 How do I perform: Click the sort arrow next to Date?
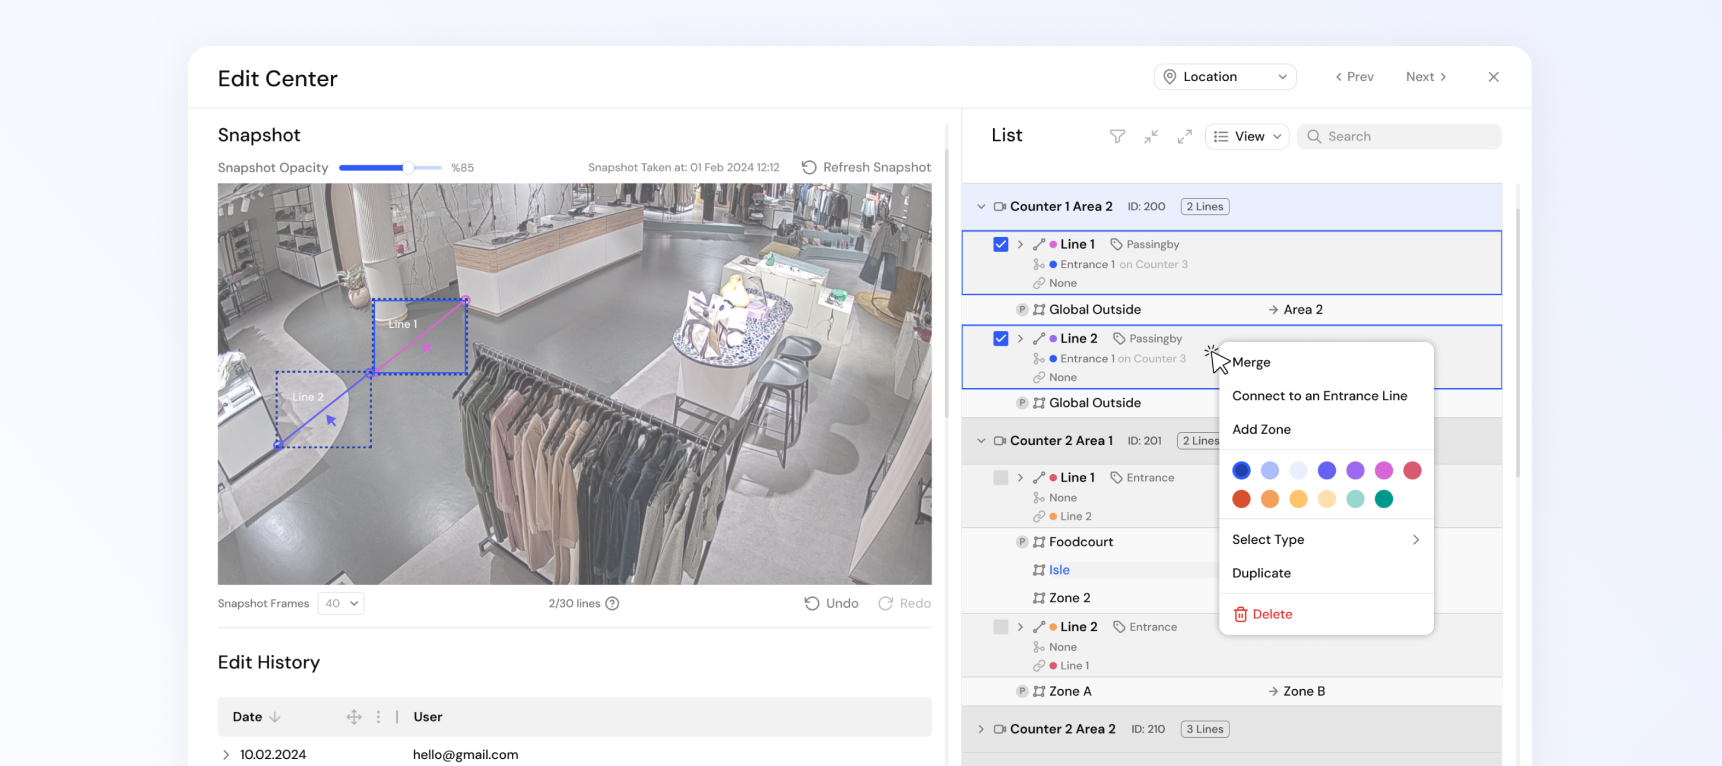pos(275,717)
